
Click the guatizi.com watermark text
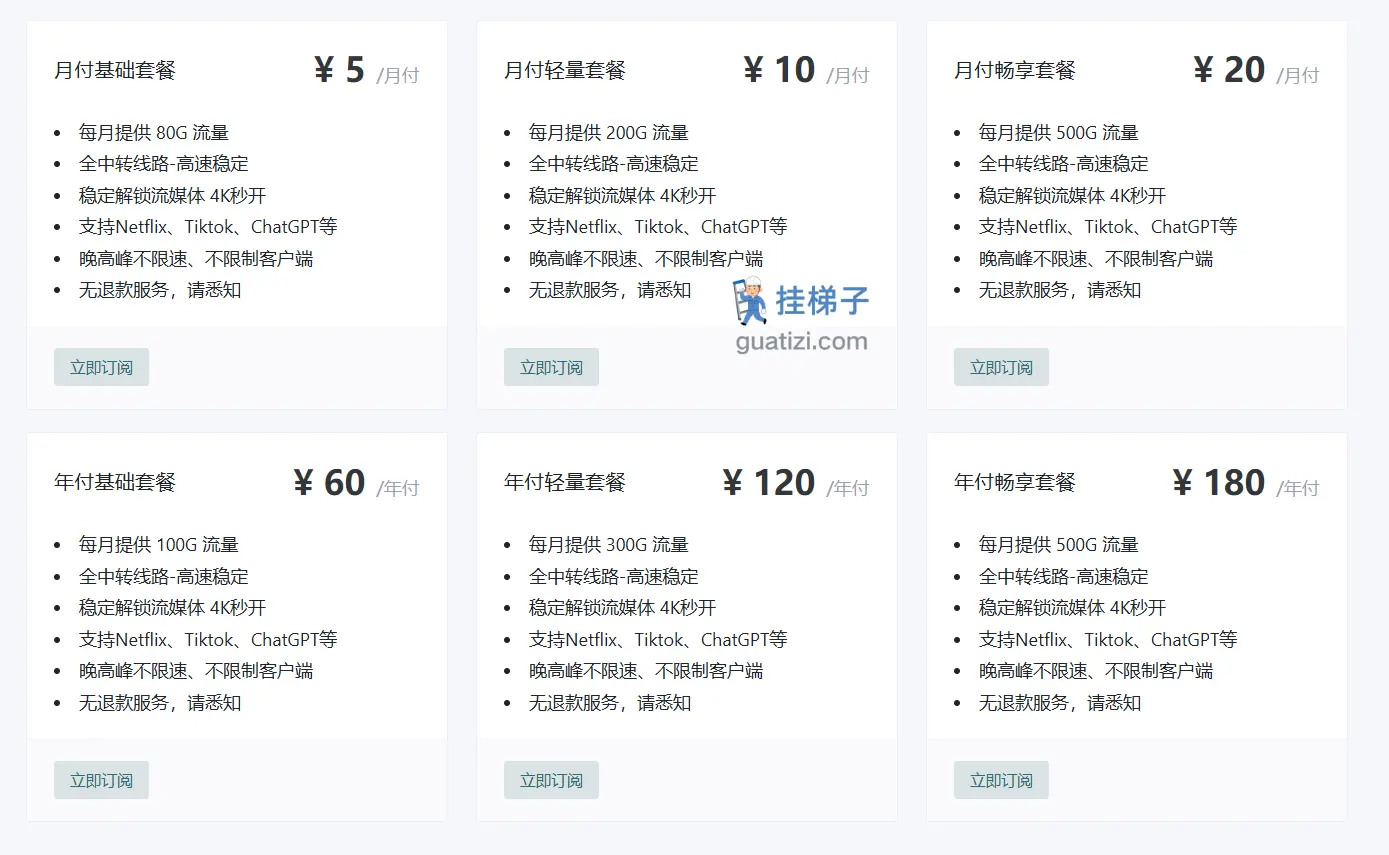(x=801, y=342)
